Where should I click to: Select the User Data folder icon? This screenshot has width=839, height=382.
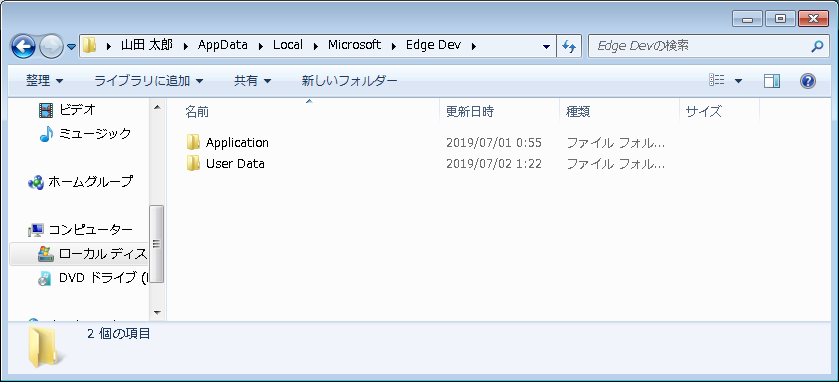pyautogui.click(x=193, y=163)
